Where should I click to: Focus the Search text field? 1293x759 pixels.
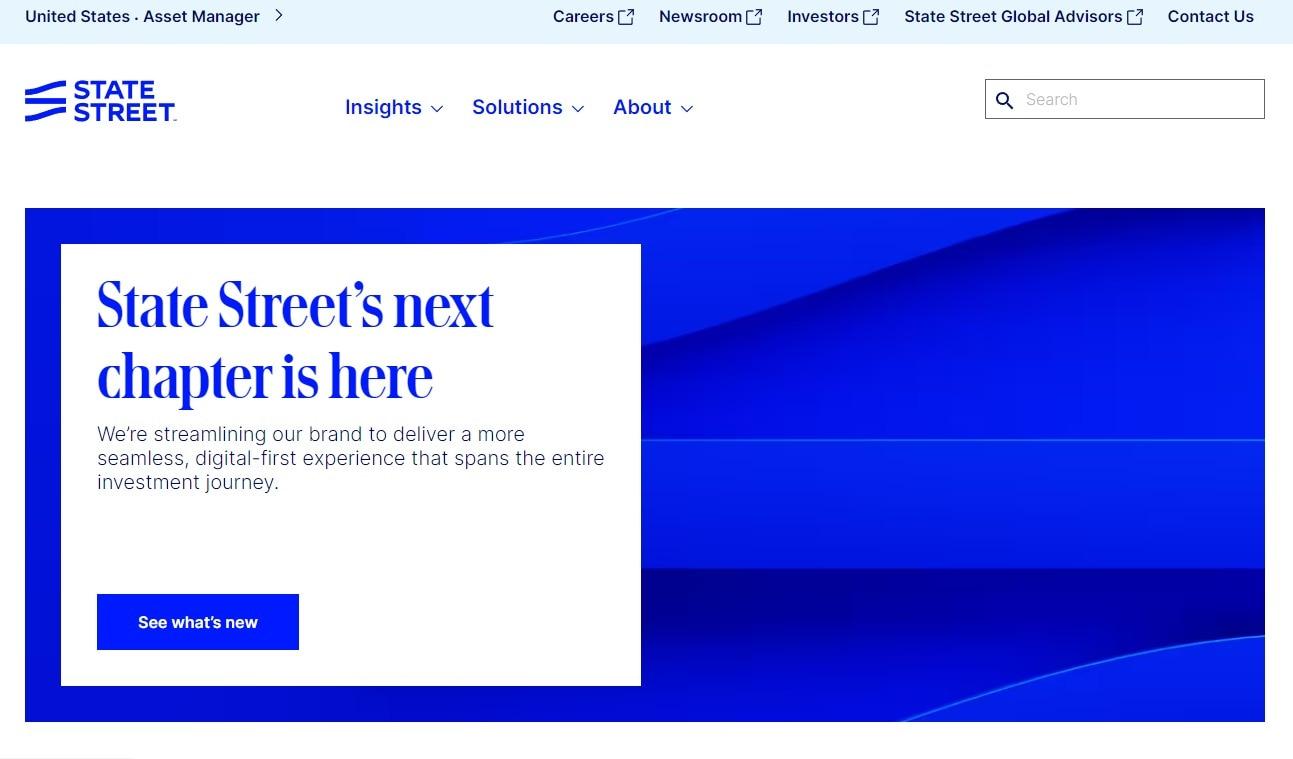[1138, 100]
